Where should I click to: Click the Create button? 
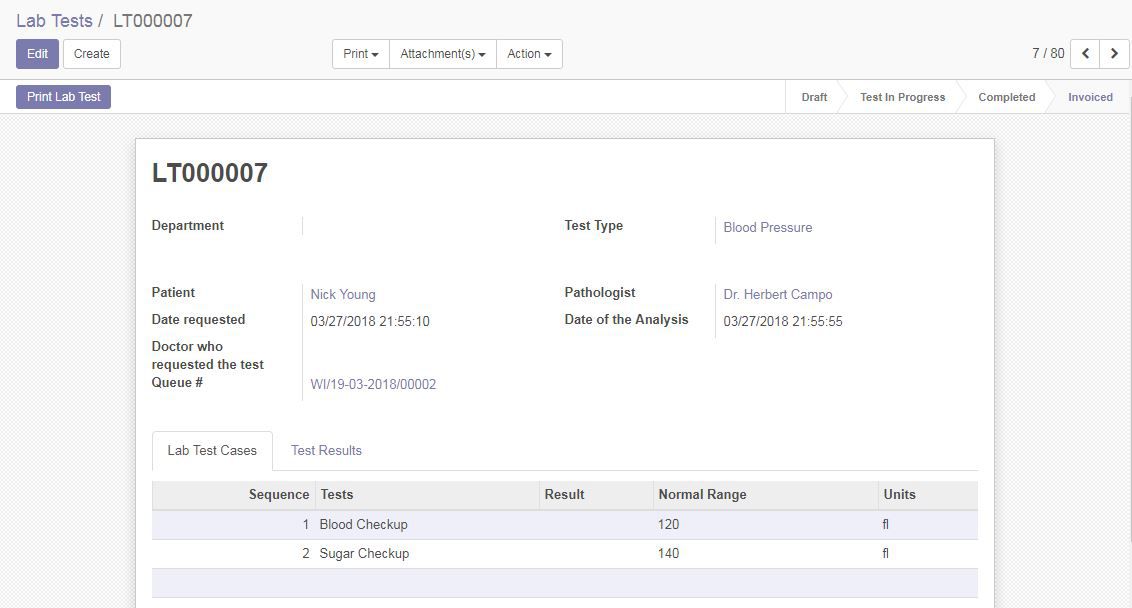point(92,54)
